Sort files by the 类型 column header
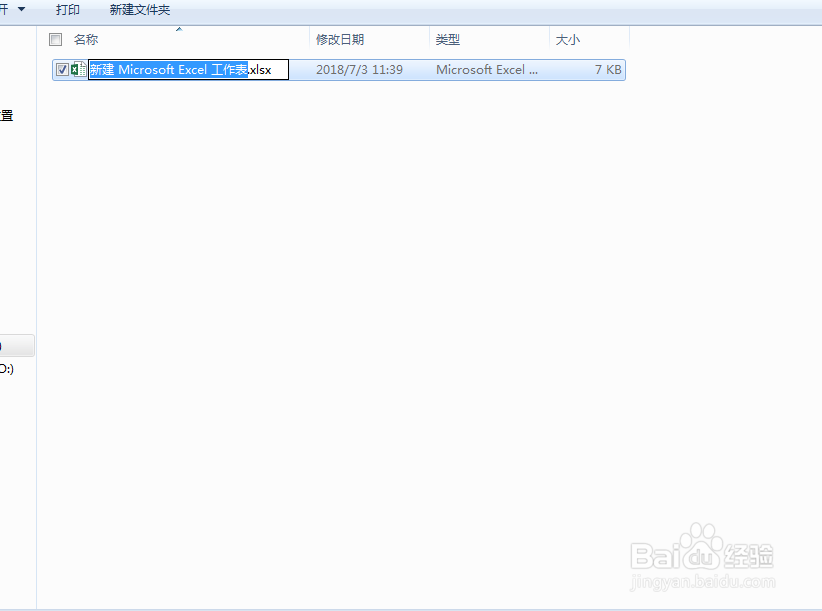 448,39
